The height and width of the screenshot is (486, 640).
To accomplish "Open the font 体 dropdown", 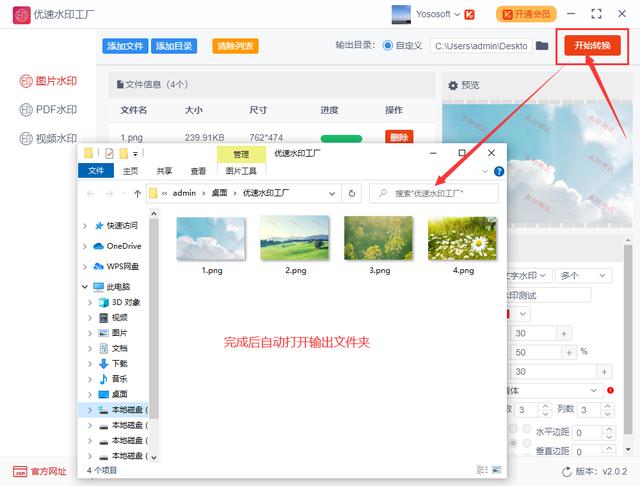I will (555, 391).
